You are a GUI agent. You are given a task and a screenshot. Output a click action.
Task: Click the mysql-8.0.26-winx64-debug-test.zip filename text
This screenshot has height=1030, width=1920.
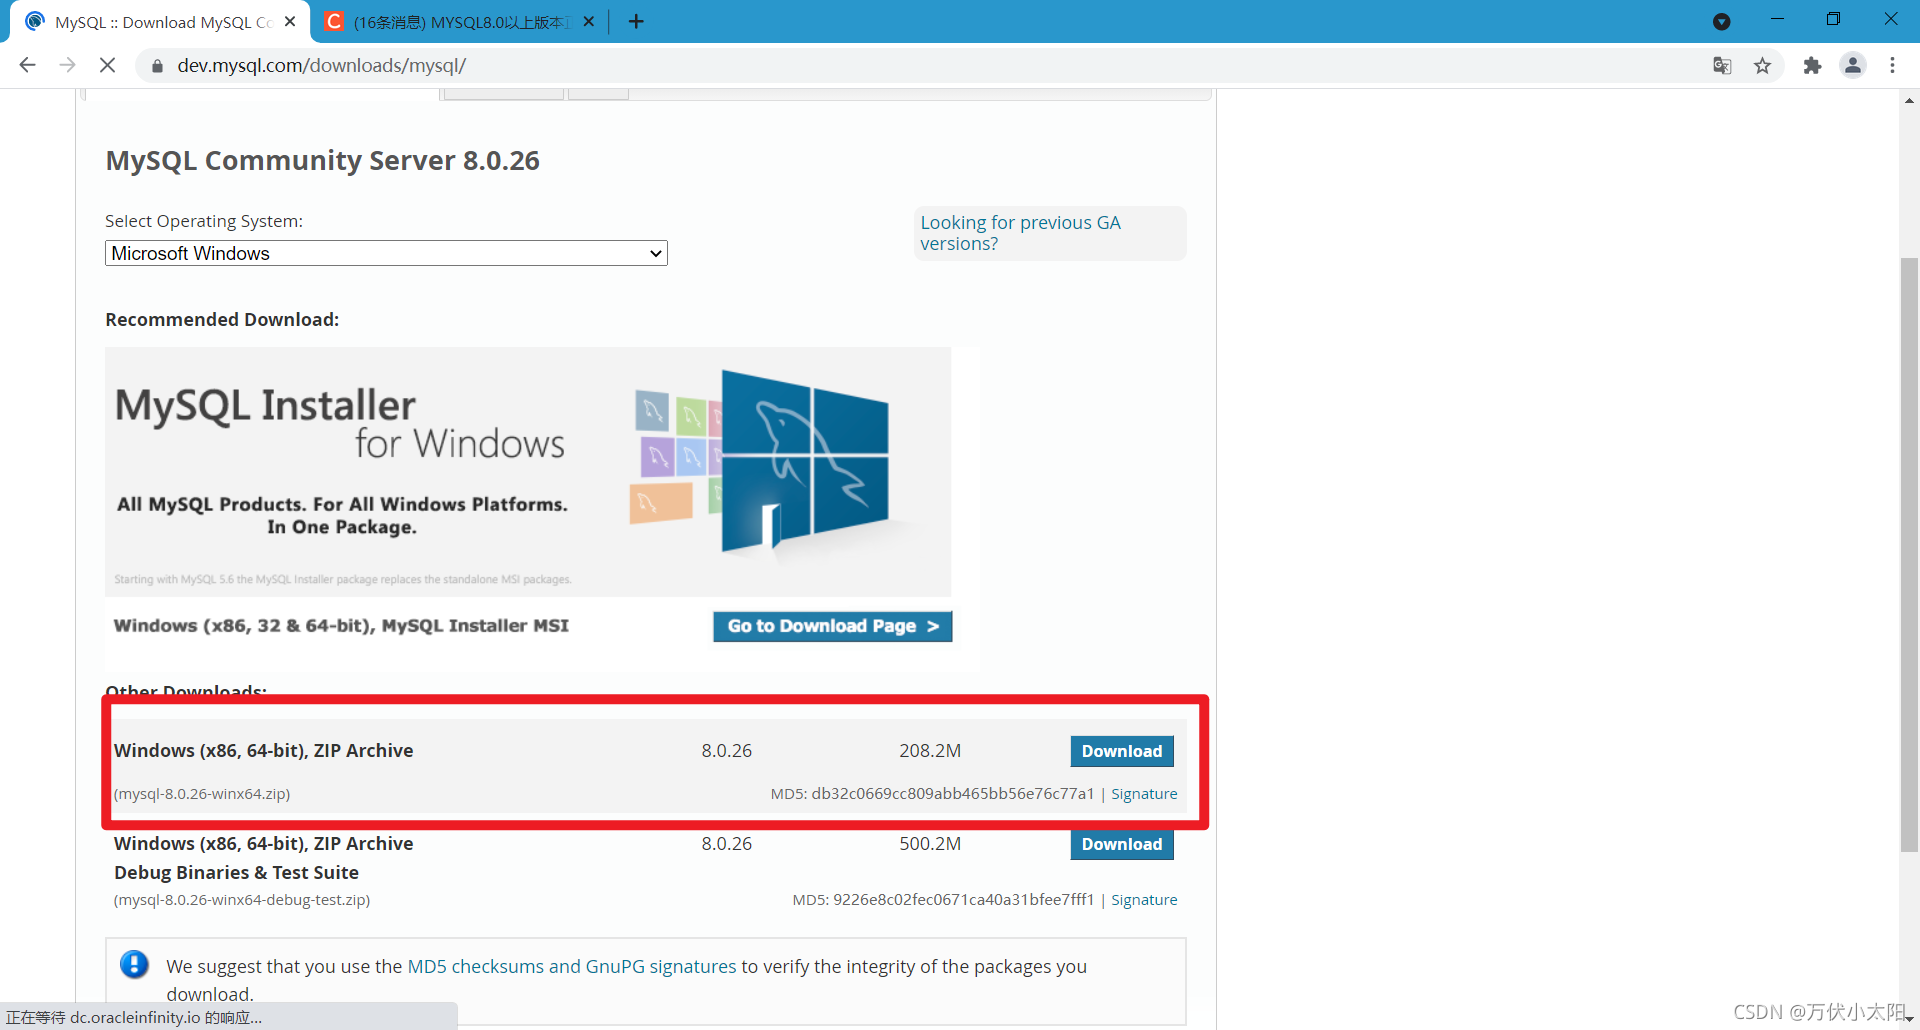(x=242, y=900)
